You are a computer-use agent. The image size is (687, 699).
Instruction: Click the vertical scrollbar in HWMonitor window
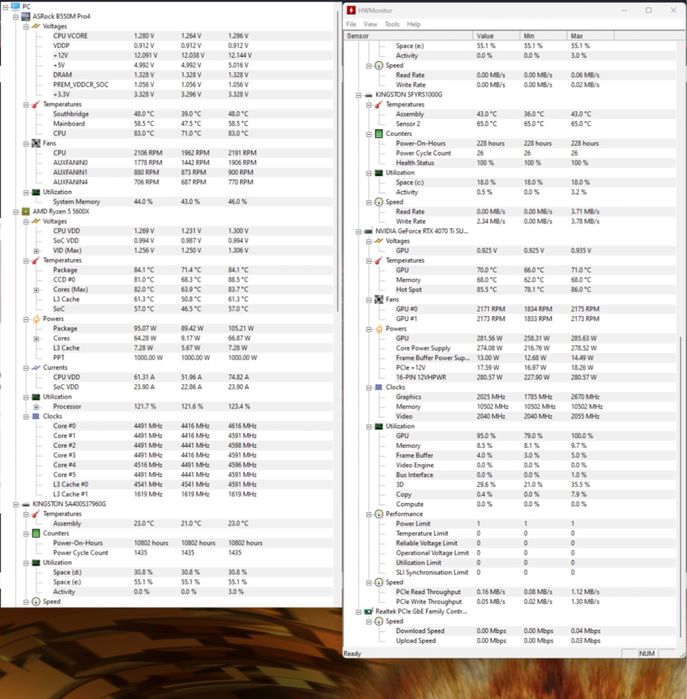click(x=681, y=486)
